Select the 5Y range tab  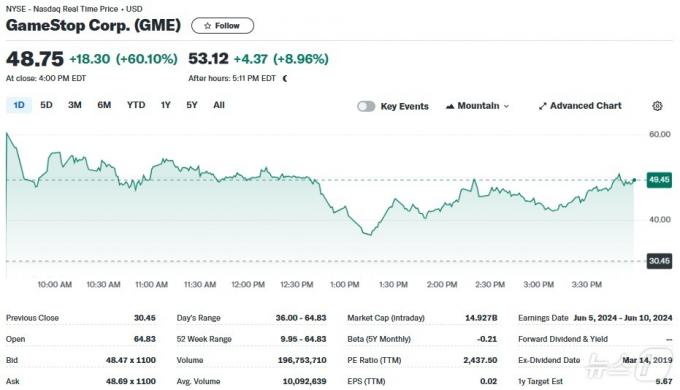coord(192,105)
